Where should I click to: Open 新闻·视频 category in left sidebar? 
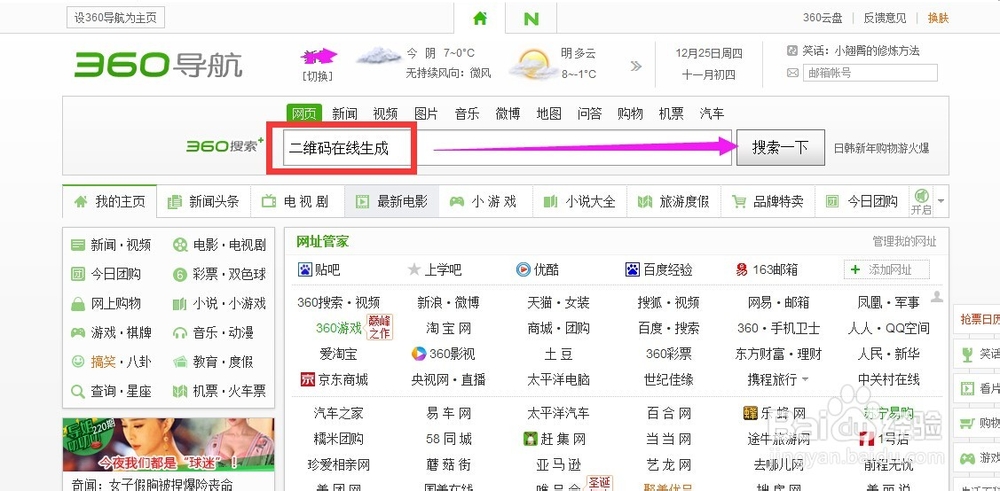[111, 245]
